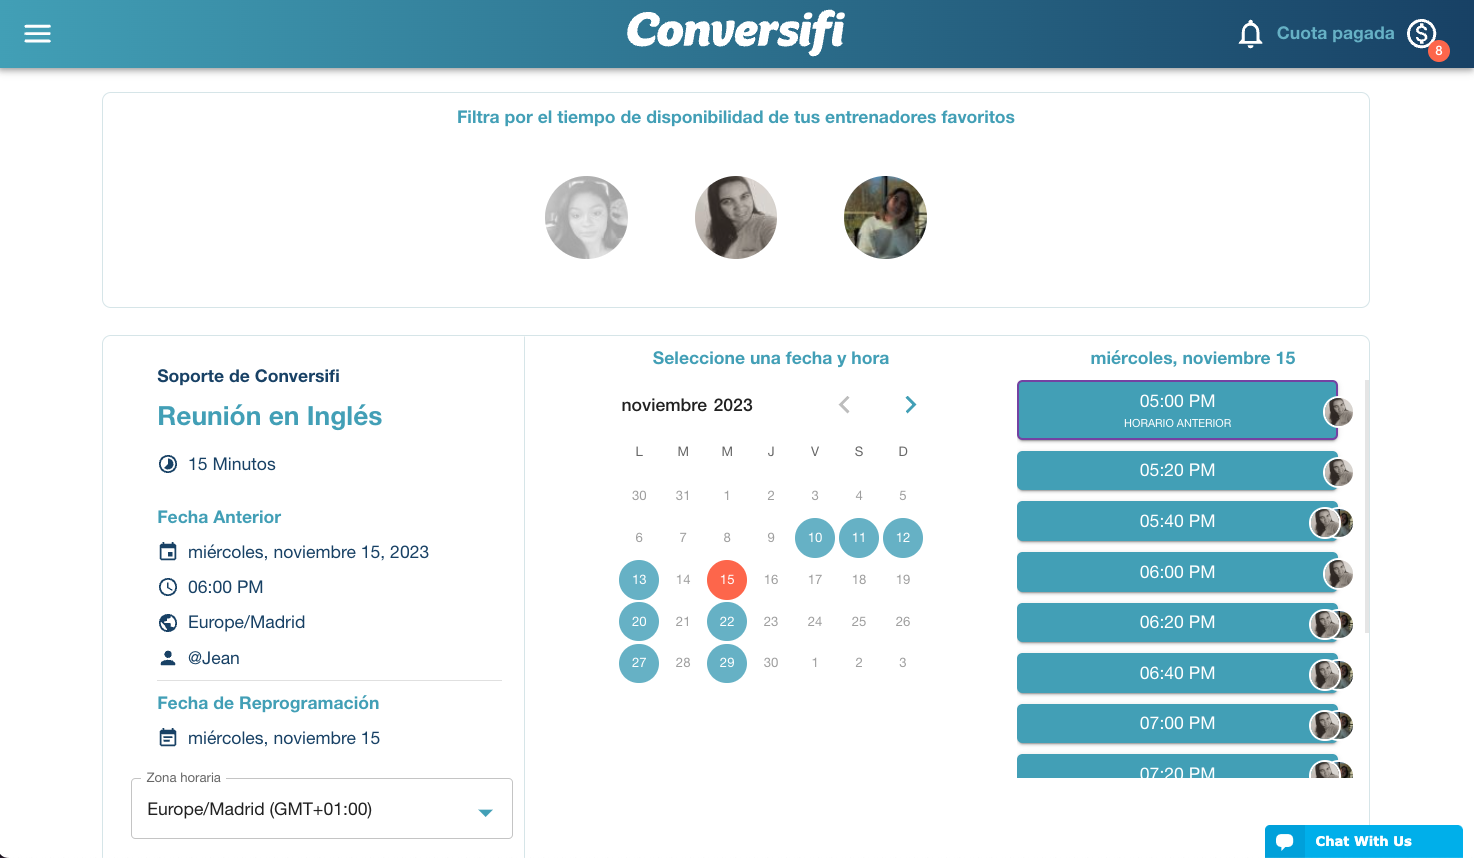Click the notifications bell icon

pyautogui.click(x=1250, y=34)
